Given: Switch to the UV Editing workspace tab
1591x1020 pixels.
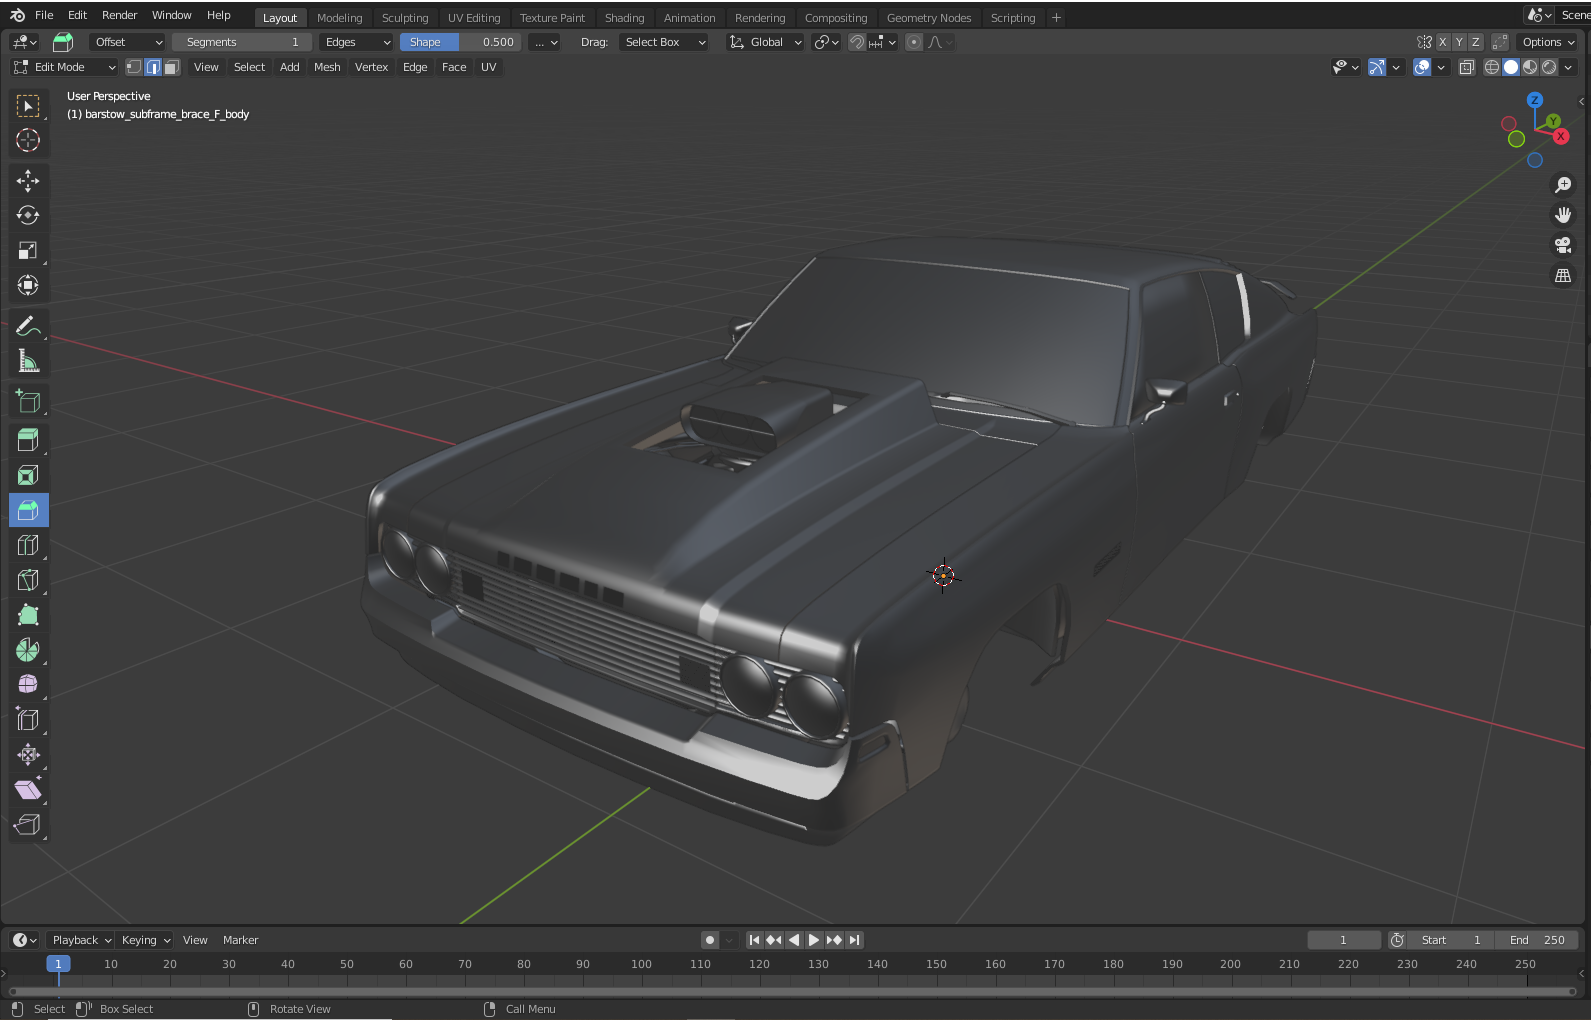Looking at the screenshot, I should click(474, 18).
